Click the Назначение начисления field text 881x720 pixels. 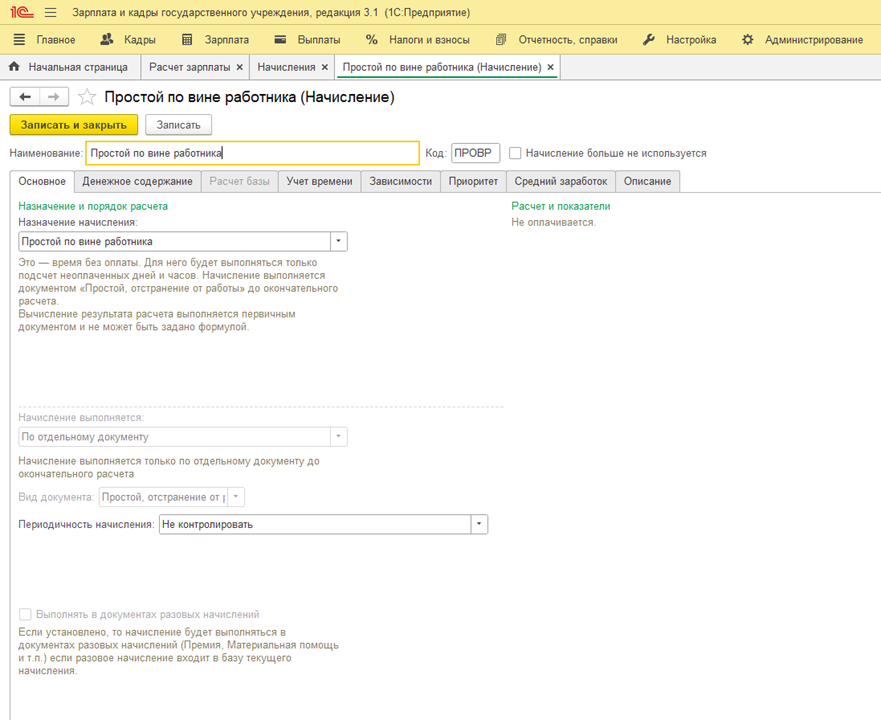coord(174,242)
